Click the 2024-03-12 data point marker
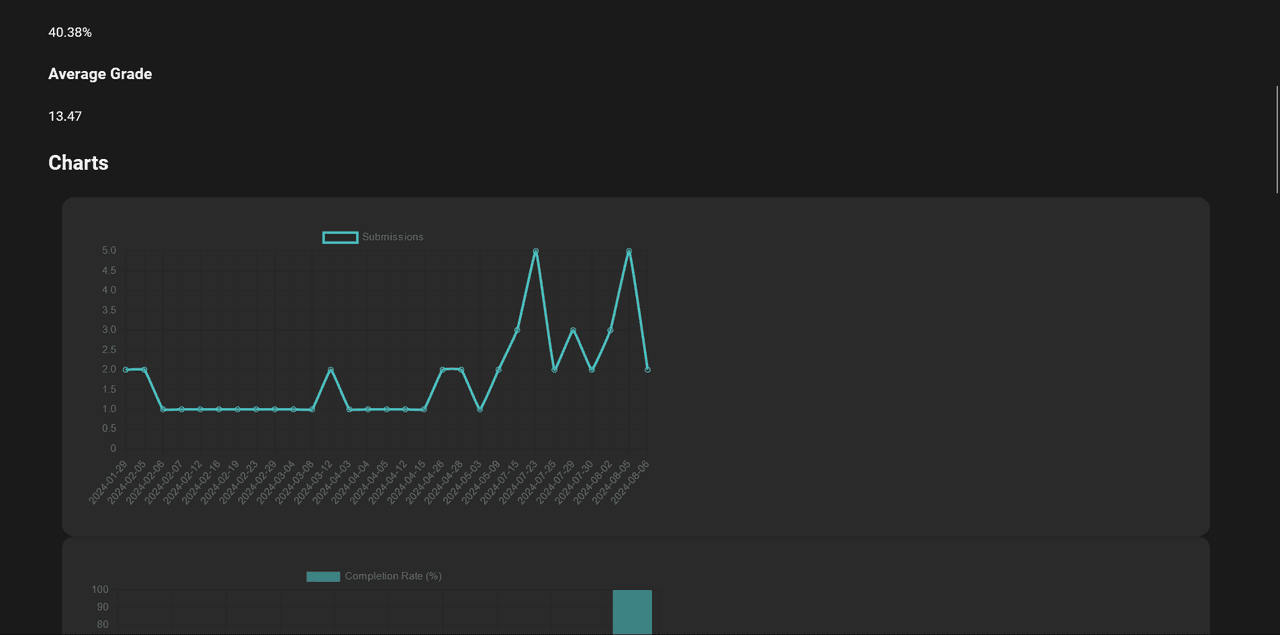Screen dimensions: 1280x635 point(331,370)
